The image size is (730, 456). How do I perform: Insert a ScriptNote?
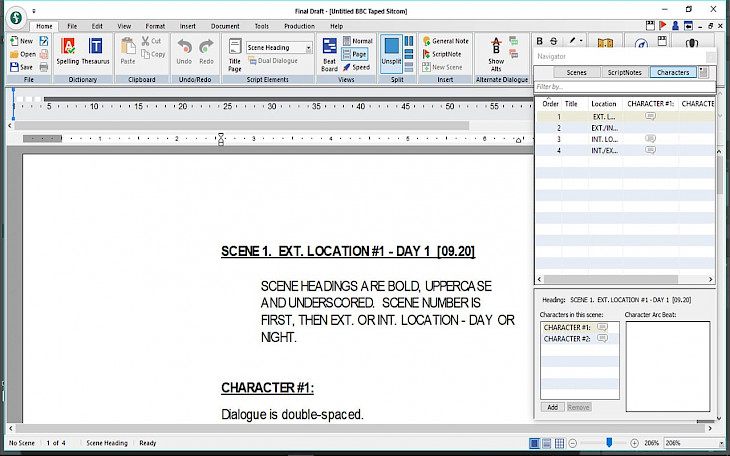442,54
